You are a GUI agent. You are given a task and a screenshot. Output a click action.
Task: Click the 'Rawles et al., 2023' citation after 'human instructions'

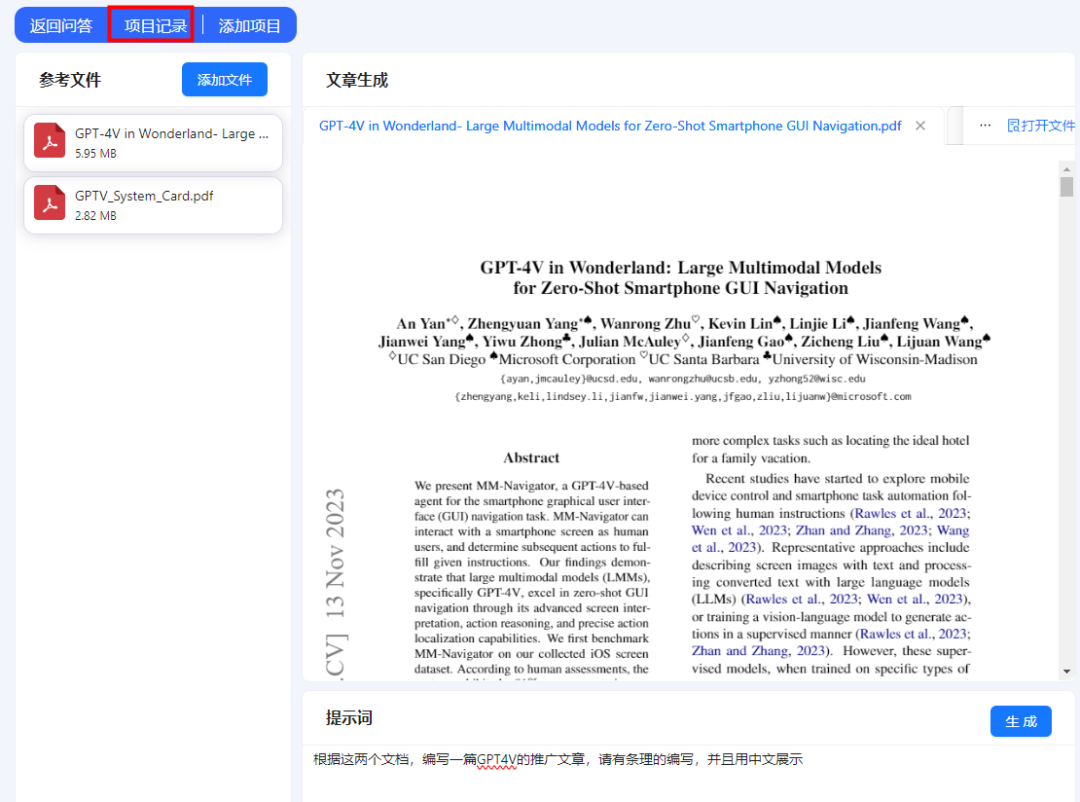point(911,513)
